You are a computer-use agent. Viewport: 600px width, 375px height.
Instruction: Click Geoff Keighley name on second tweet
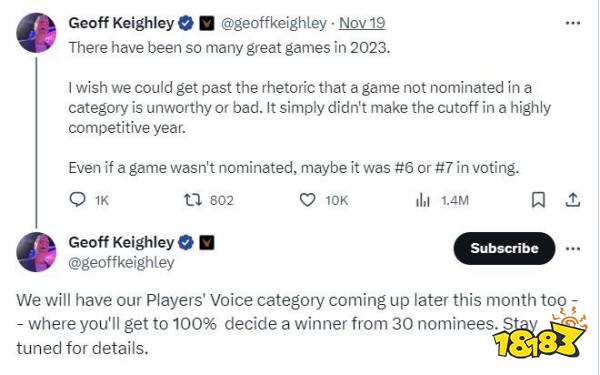tap(121, 243)
